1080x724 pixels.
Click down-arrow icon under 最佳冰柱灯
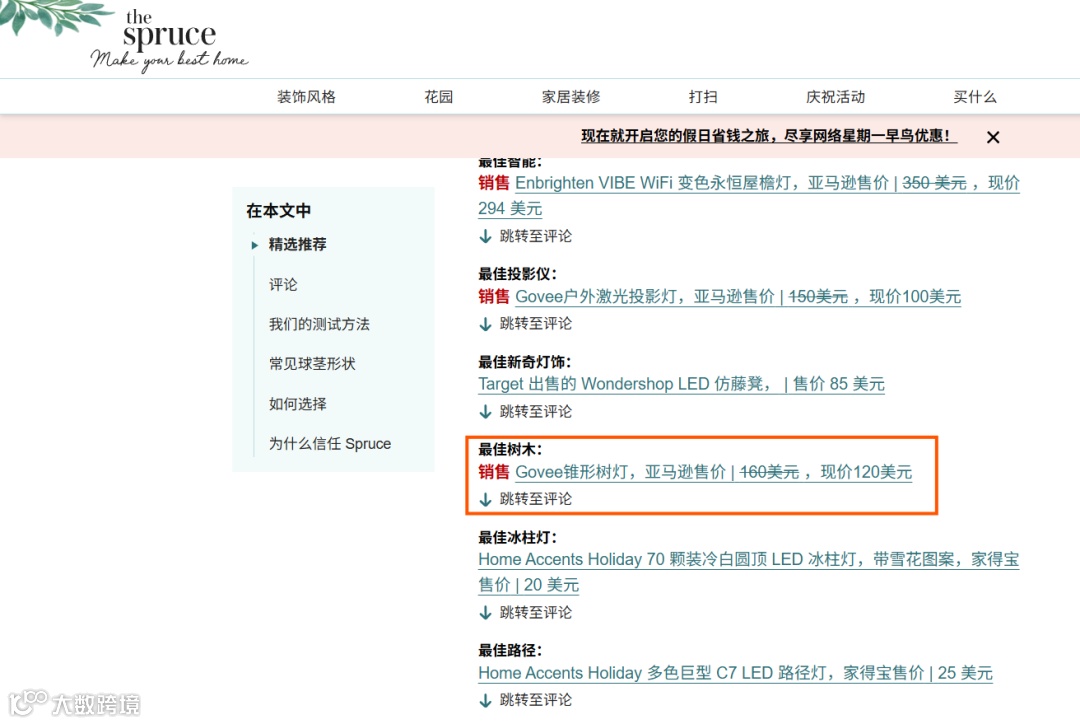click(486, 612)
